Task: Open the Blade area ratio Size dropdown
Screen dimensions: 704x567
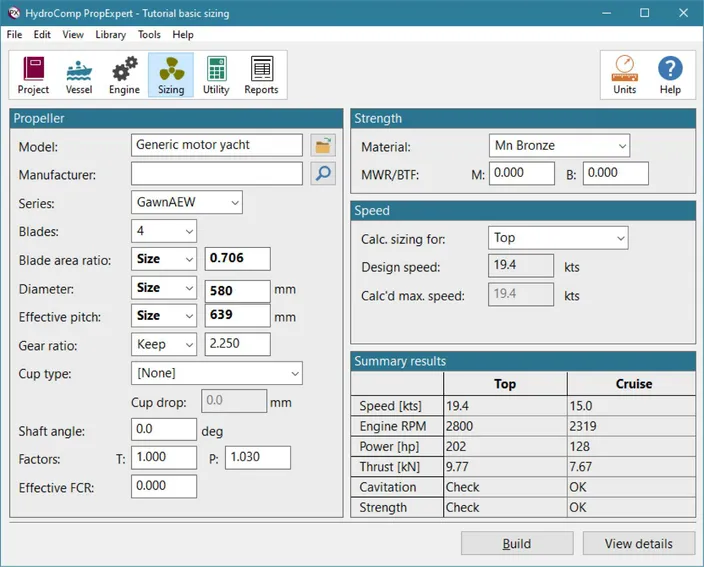Action: pos(164,259)
